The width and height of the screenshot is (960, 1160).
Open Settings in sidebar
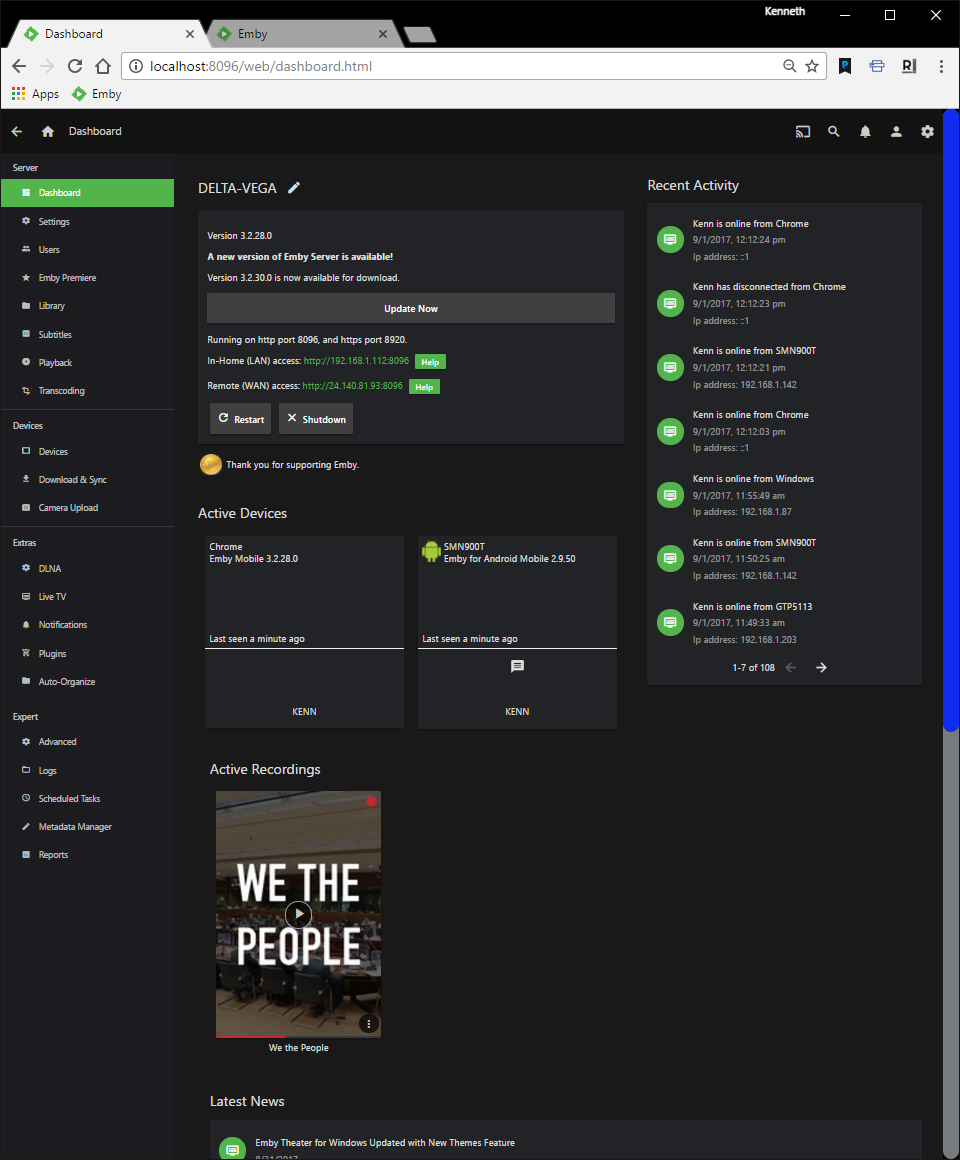point(87,221)
